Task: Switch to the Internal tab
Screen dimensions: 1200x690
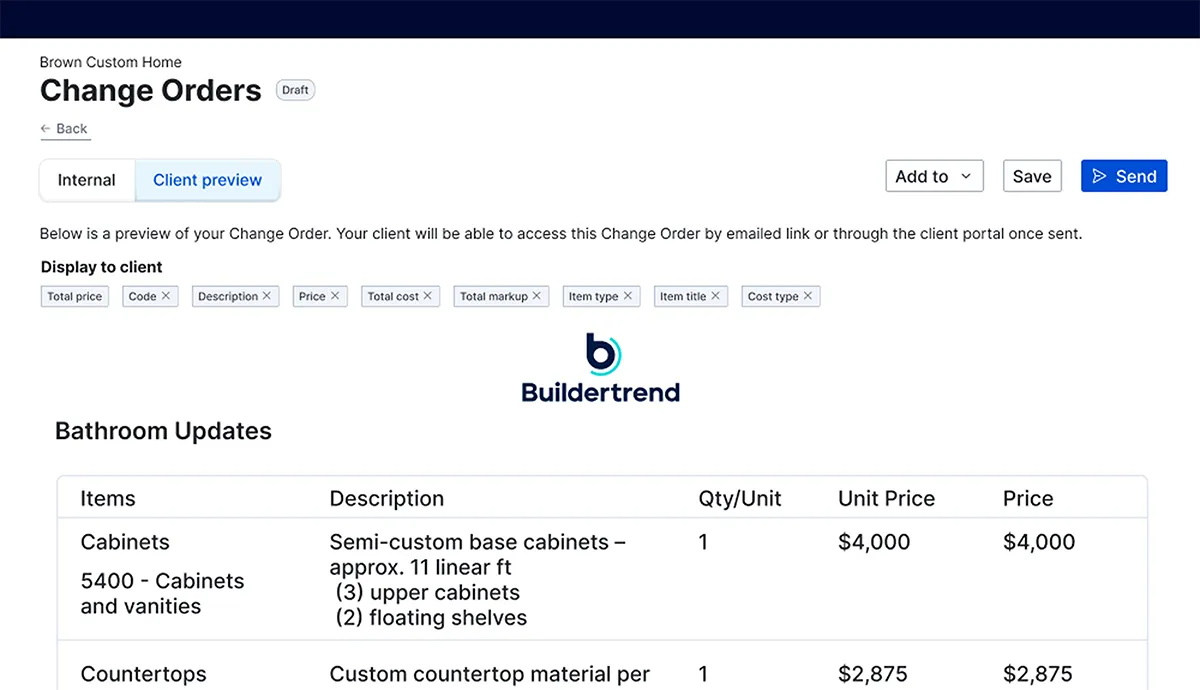Action: [x=87, y=180]
